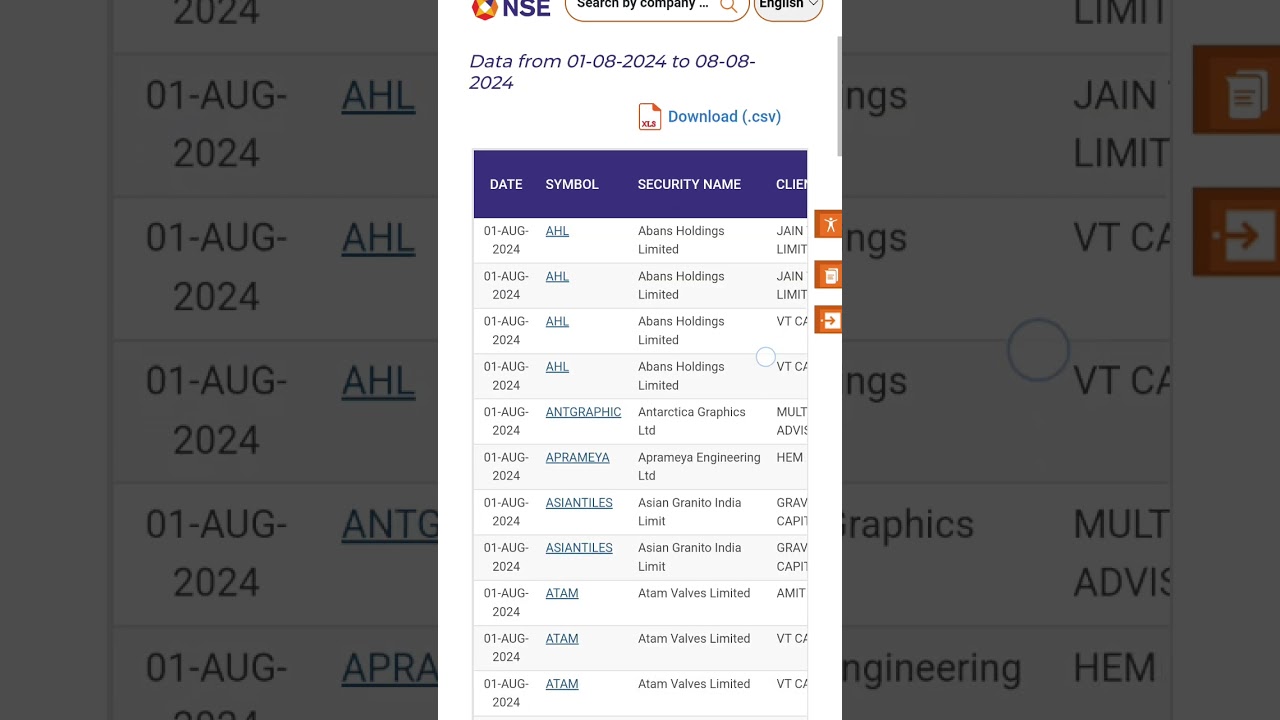Click the orange document copy icon

(x=829, y=275)
